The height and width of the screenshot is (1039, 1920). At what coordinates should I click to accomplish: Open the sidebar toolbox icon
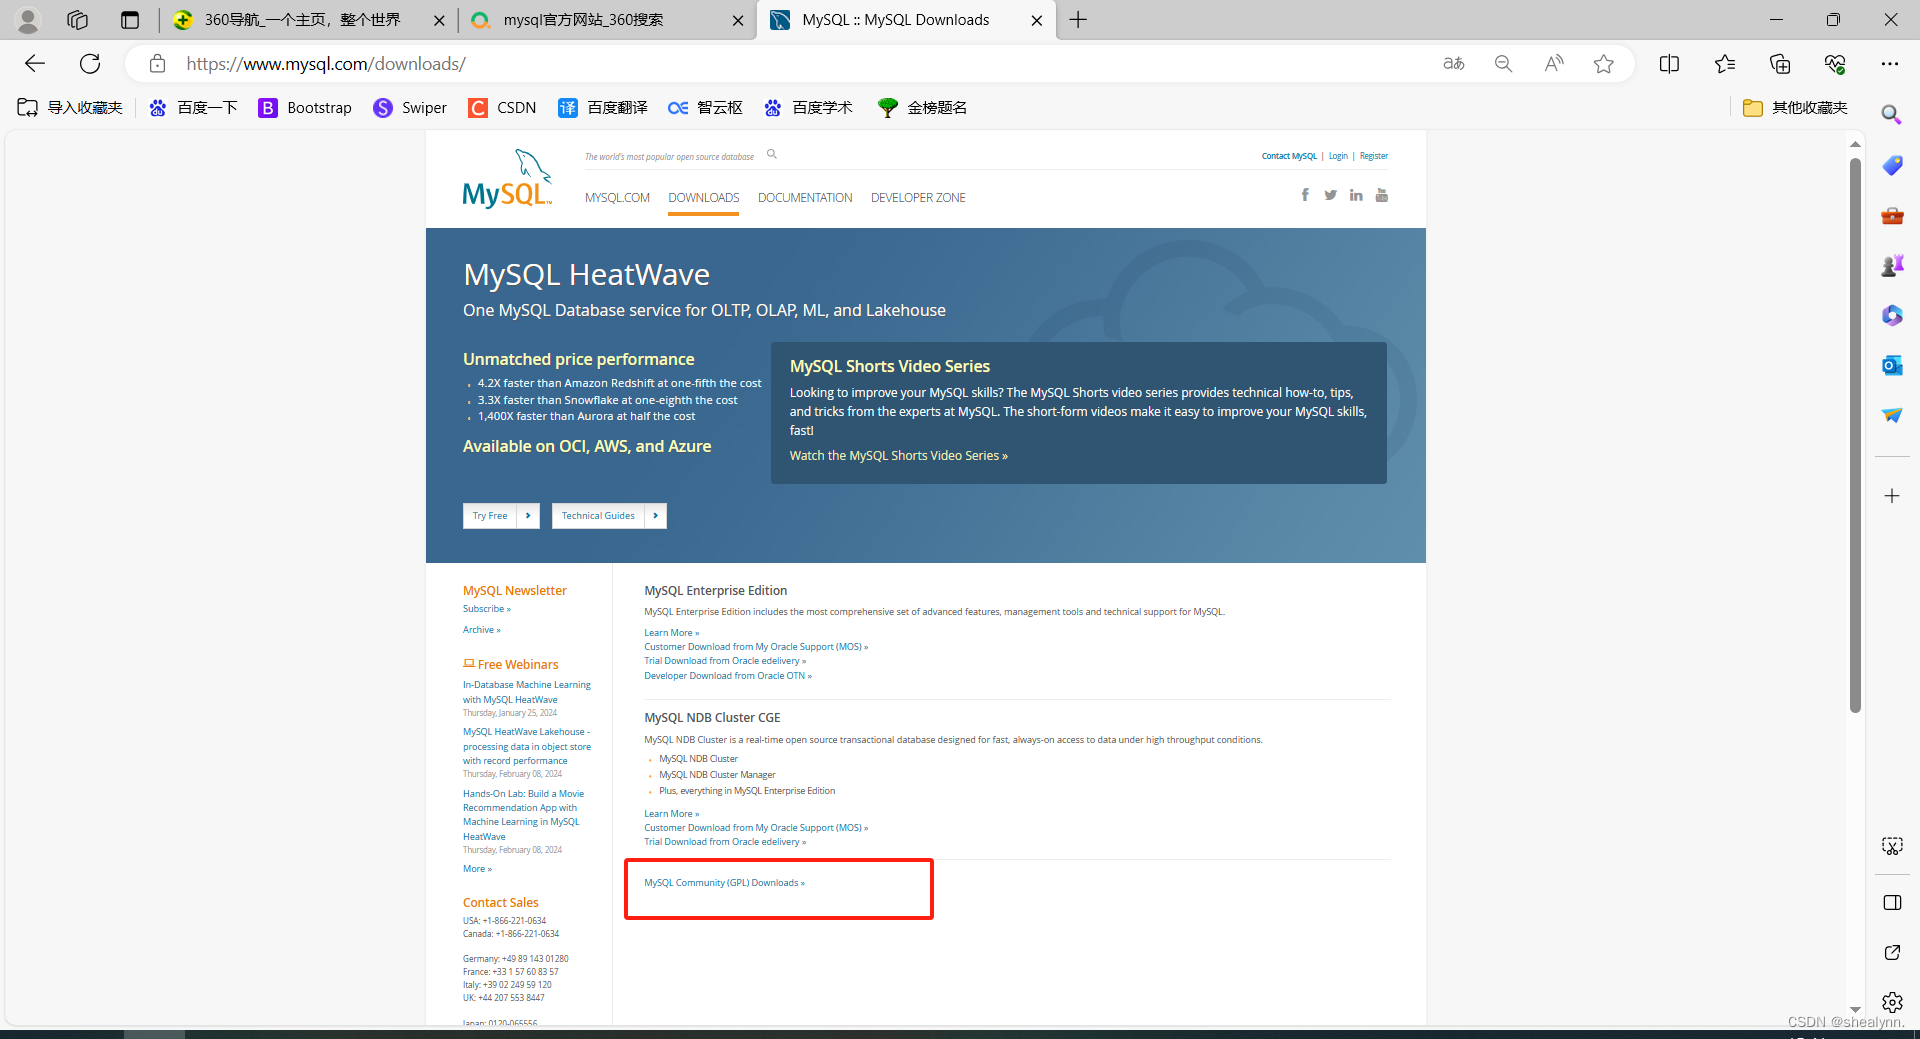tap(1892, 215)
